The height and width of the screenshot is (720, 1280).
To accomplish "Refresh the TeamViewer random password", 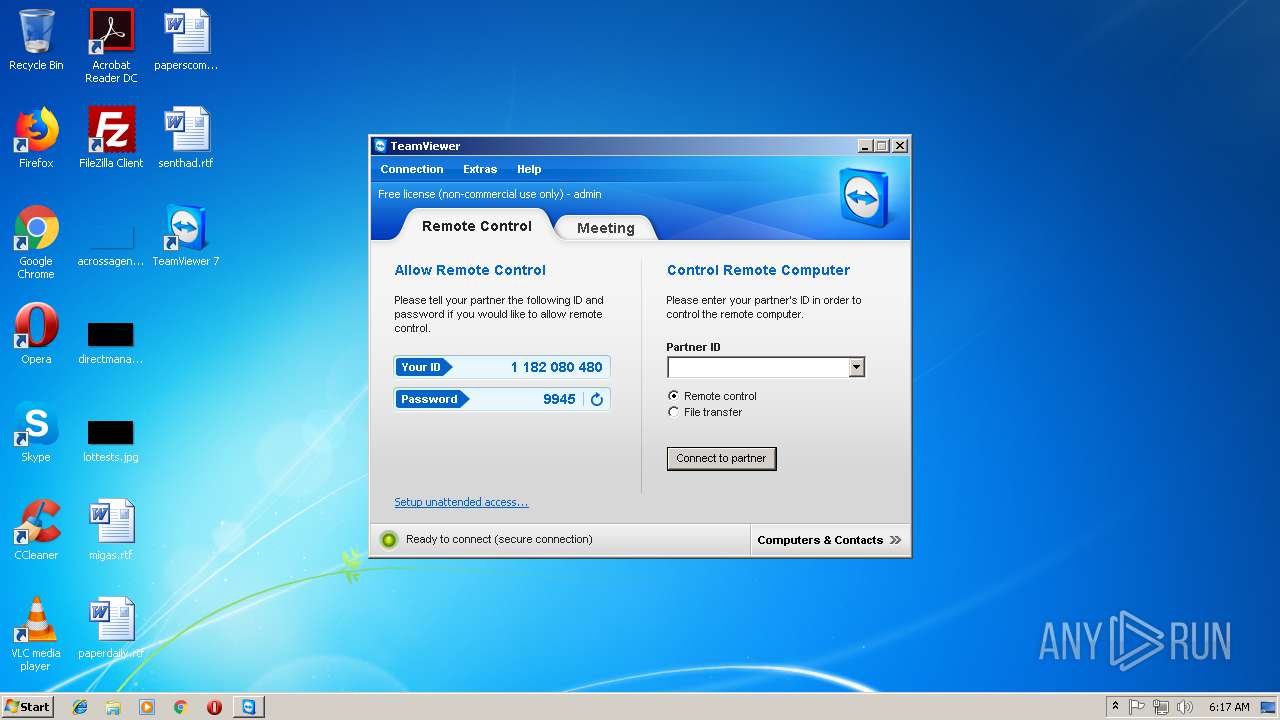I will click(597, 399).
